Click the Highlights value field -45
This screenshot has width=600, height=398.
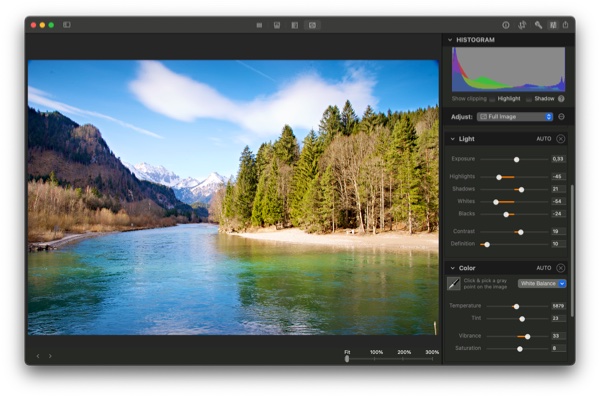point(558,176)
